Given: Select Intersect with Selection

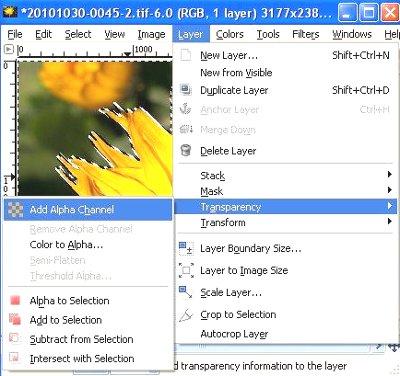Looking at the screenshot, I should (88, 358).
